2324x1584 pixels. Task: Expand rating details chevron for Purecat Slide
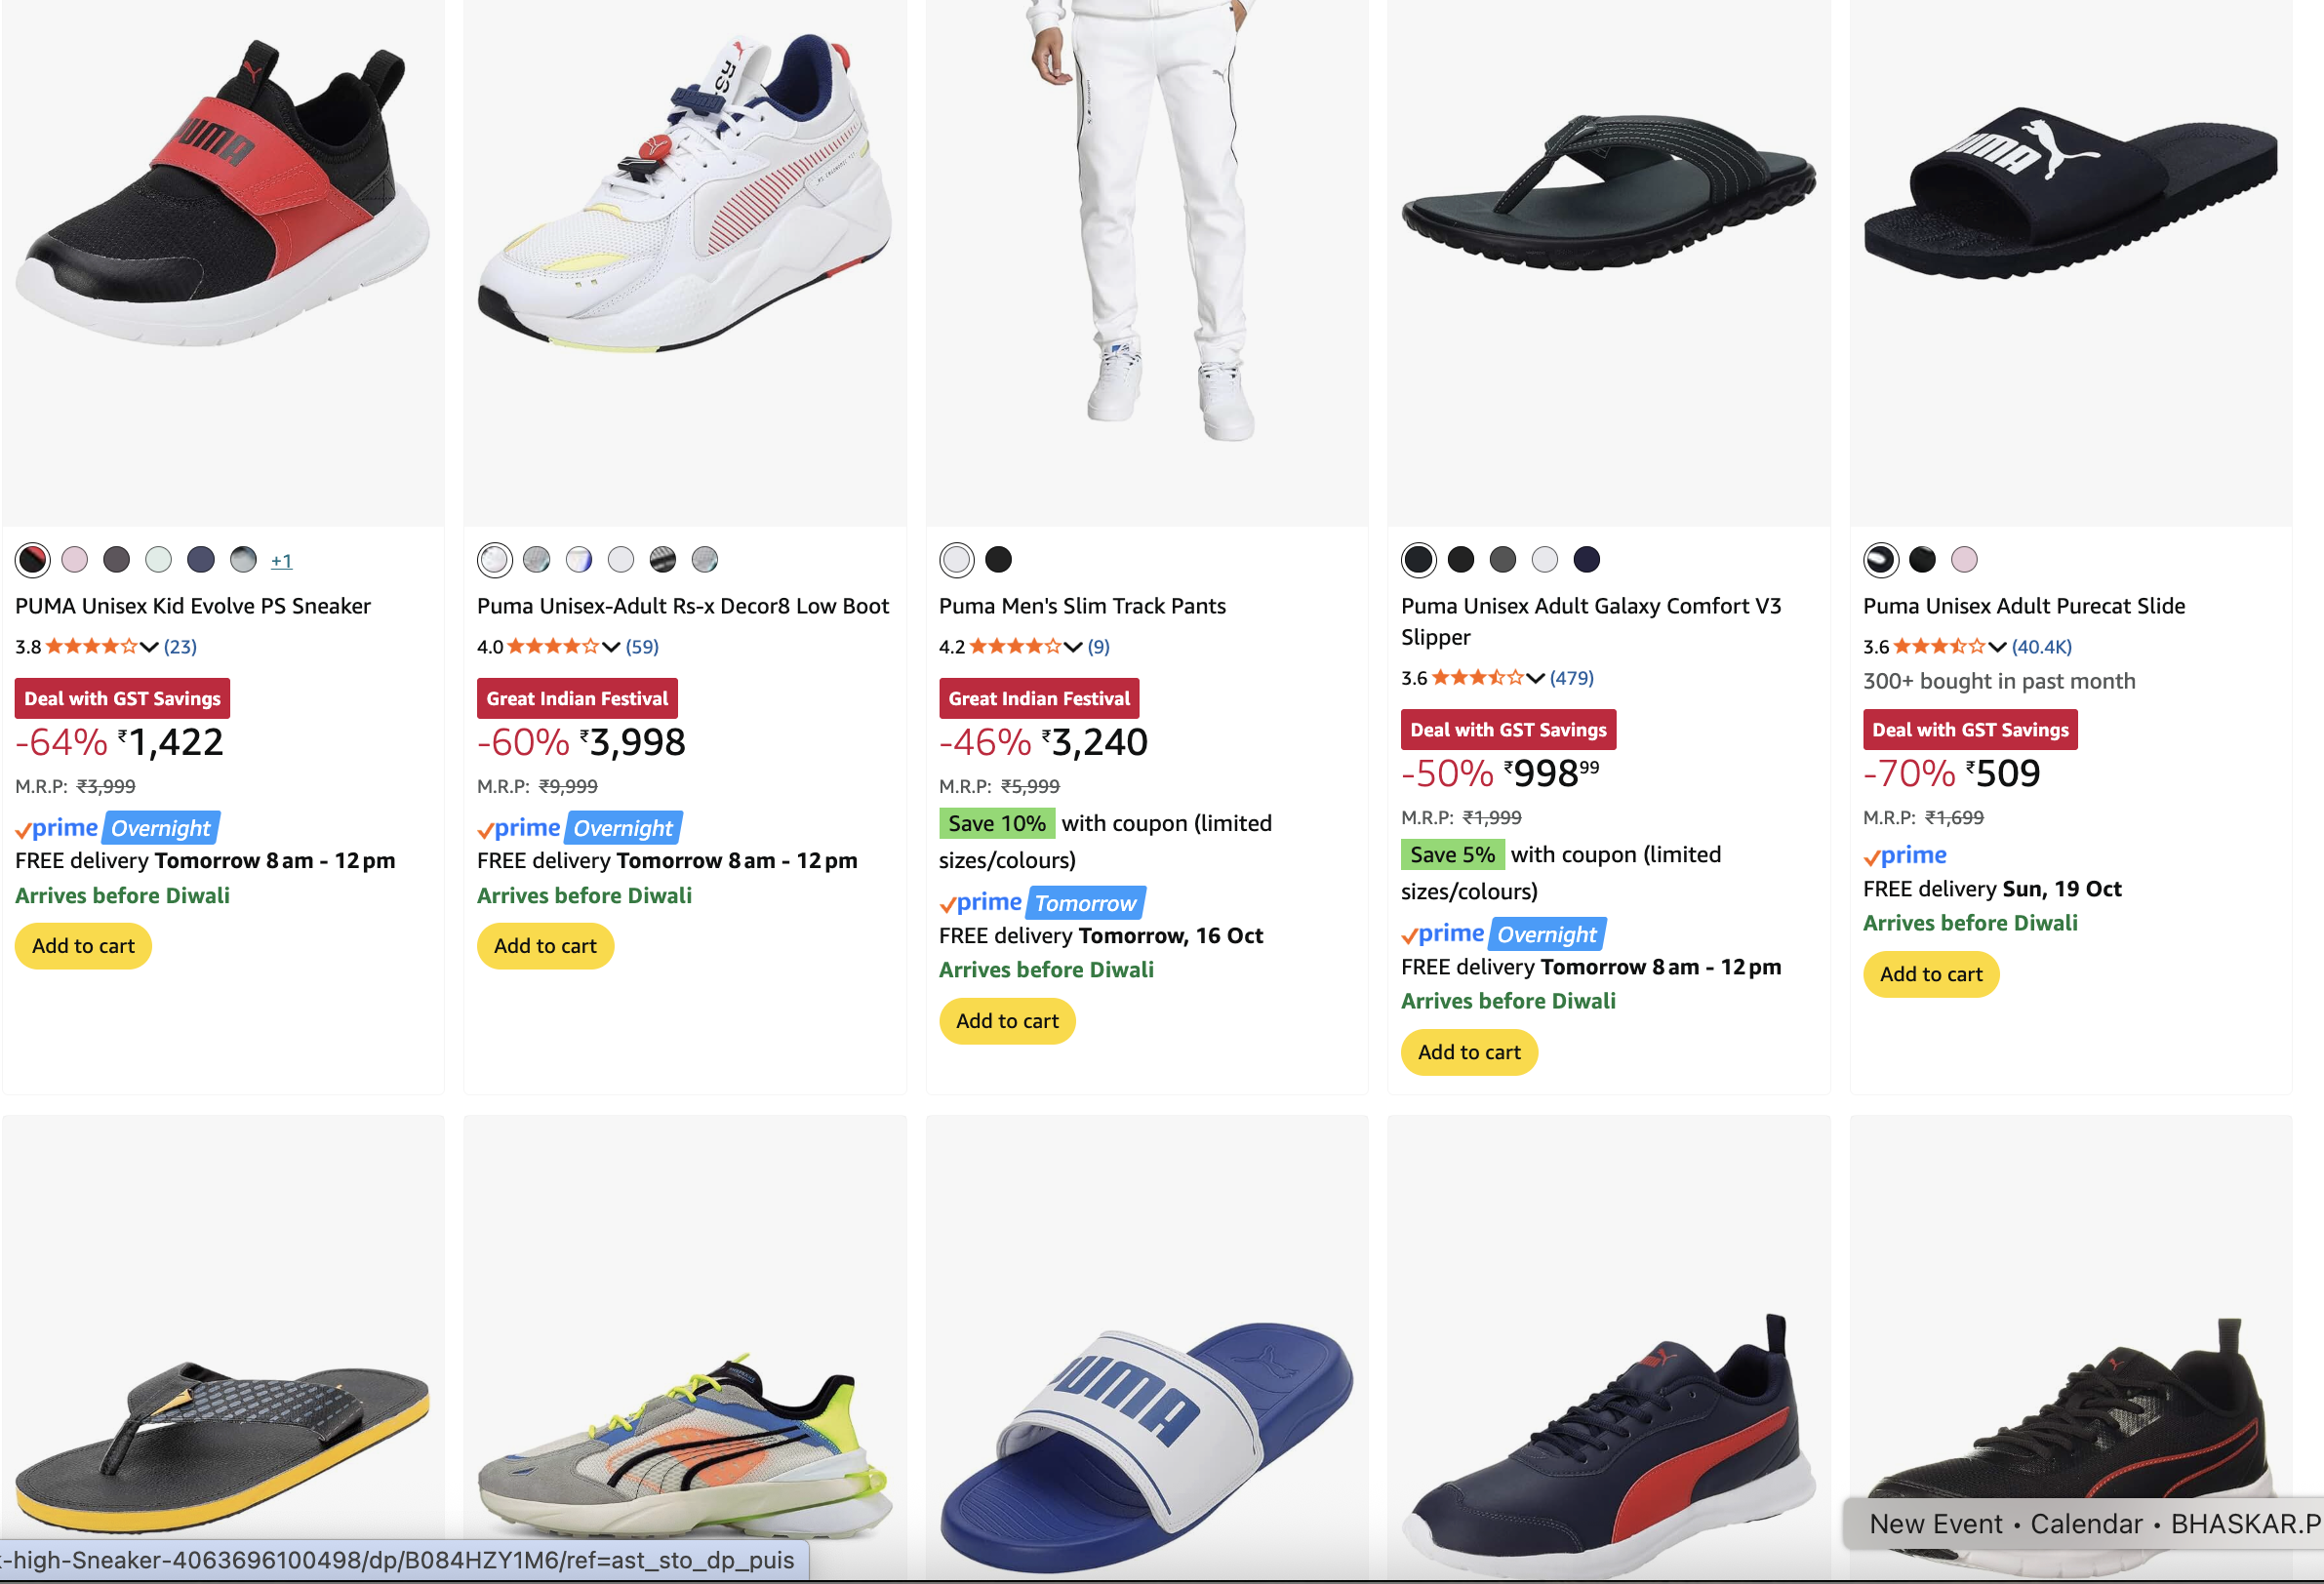tap(1997, 647)
